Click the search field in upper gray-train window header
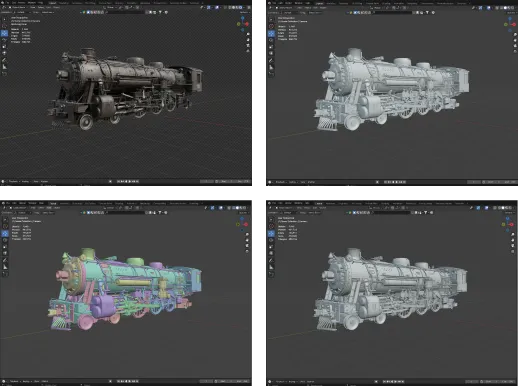 tap(392, 12)
